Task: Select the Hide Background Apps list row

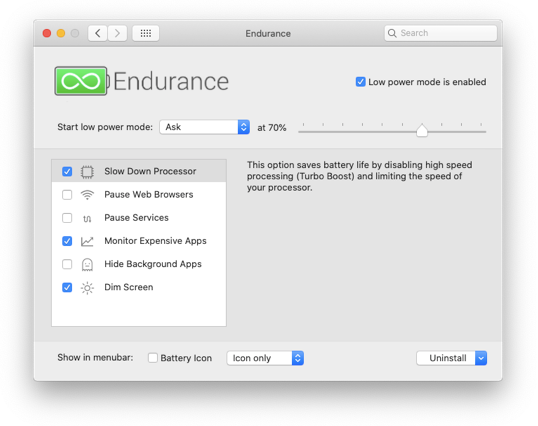Action: click(x=139, y=264)
